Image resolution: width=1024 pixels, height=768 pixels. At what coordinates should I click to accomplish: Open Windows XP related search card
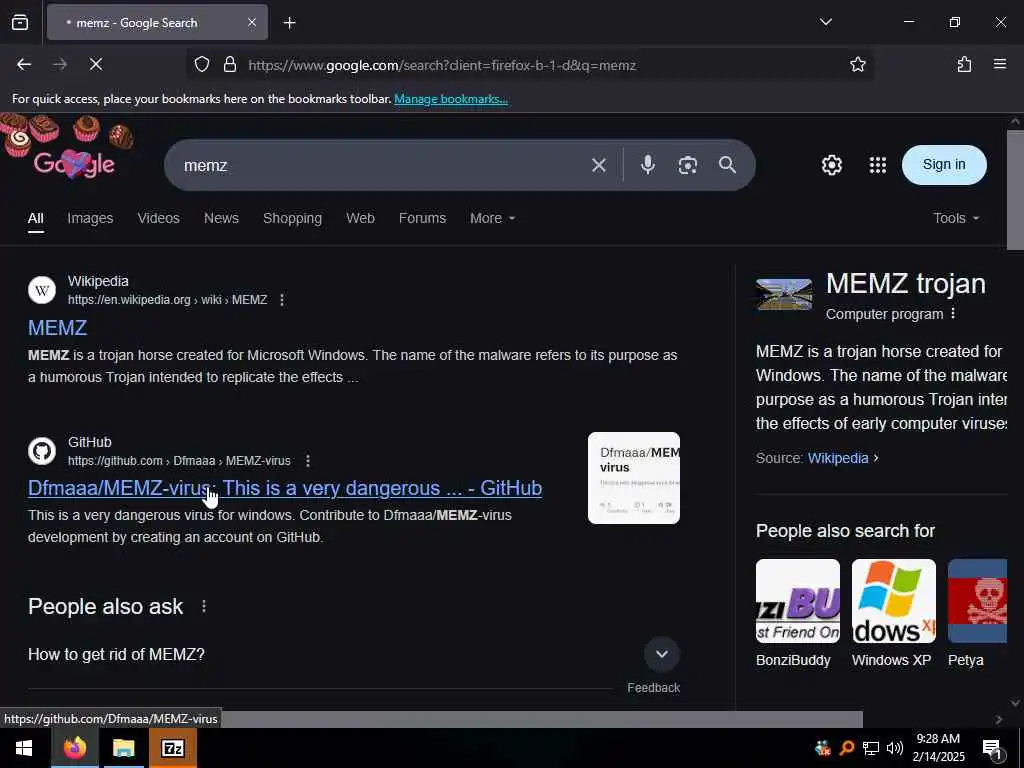pyautogui.click(x=893, y=613)
